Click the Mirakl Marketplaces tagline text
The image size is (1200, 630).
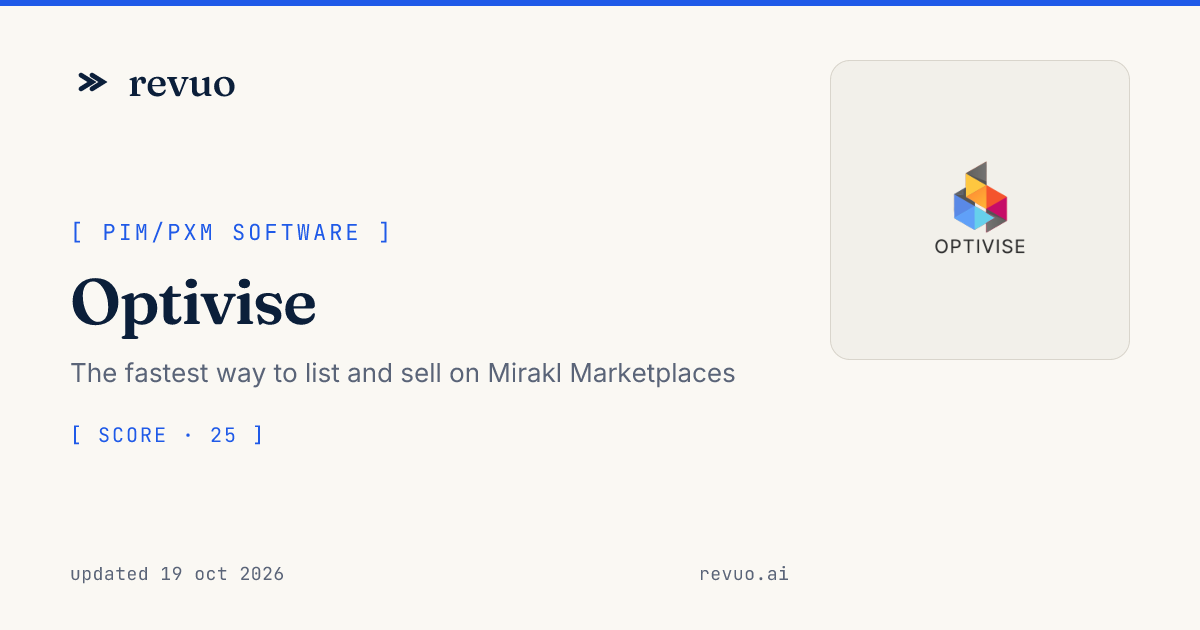coord(403,373)
